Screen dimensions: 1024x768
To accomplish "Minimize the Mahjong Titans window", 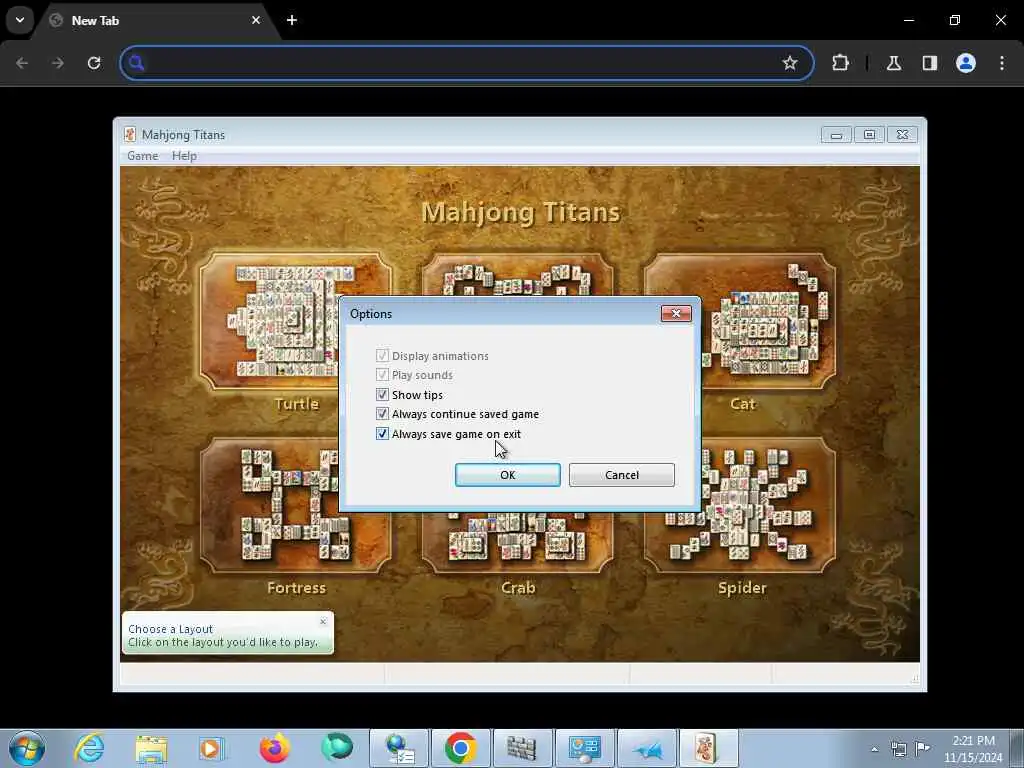I will pos(836,135).
